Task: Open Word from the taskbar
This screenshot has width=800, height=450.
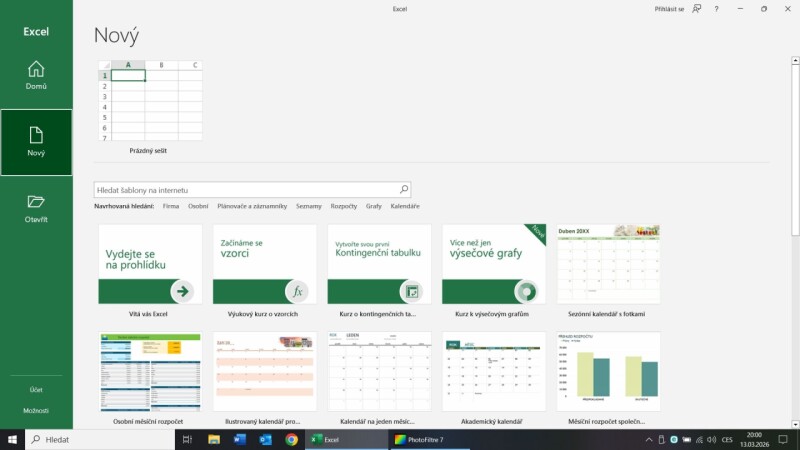Action: tap(240, 439)
